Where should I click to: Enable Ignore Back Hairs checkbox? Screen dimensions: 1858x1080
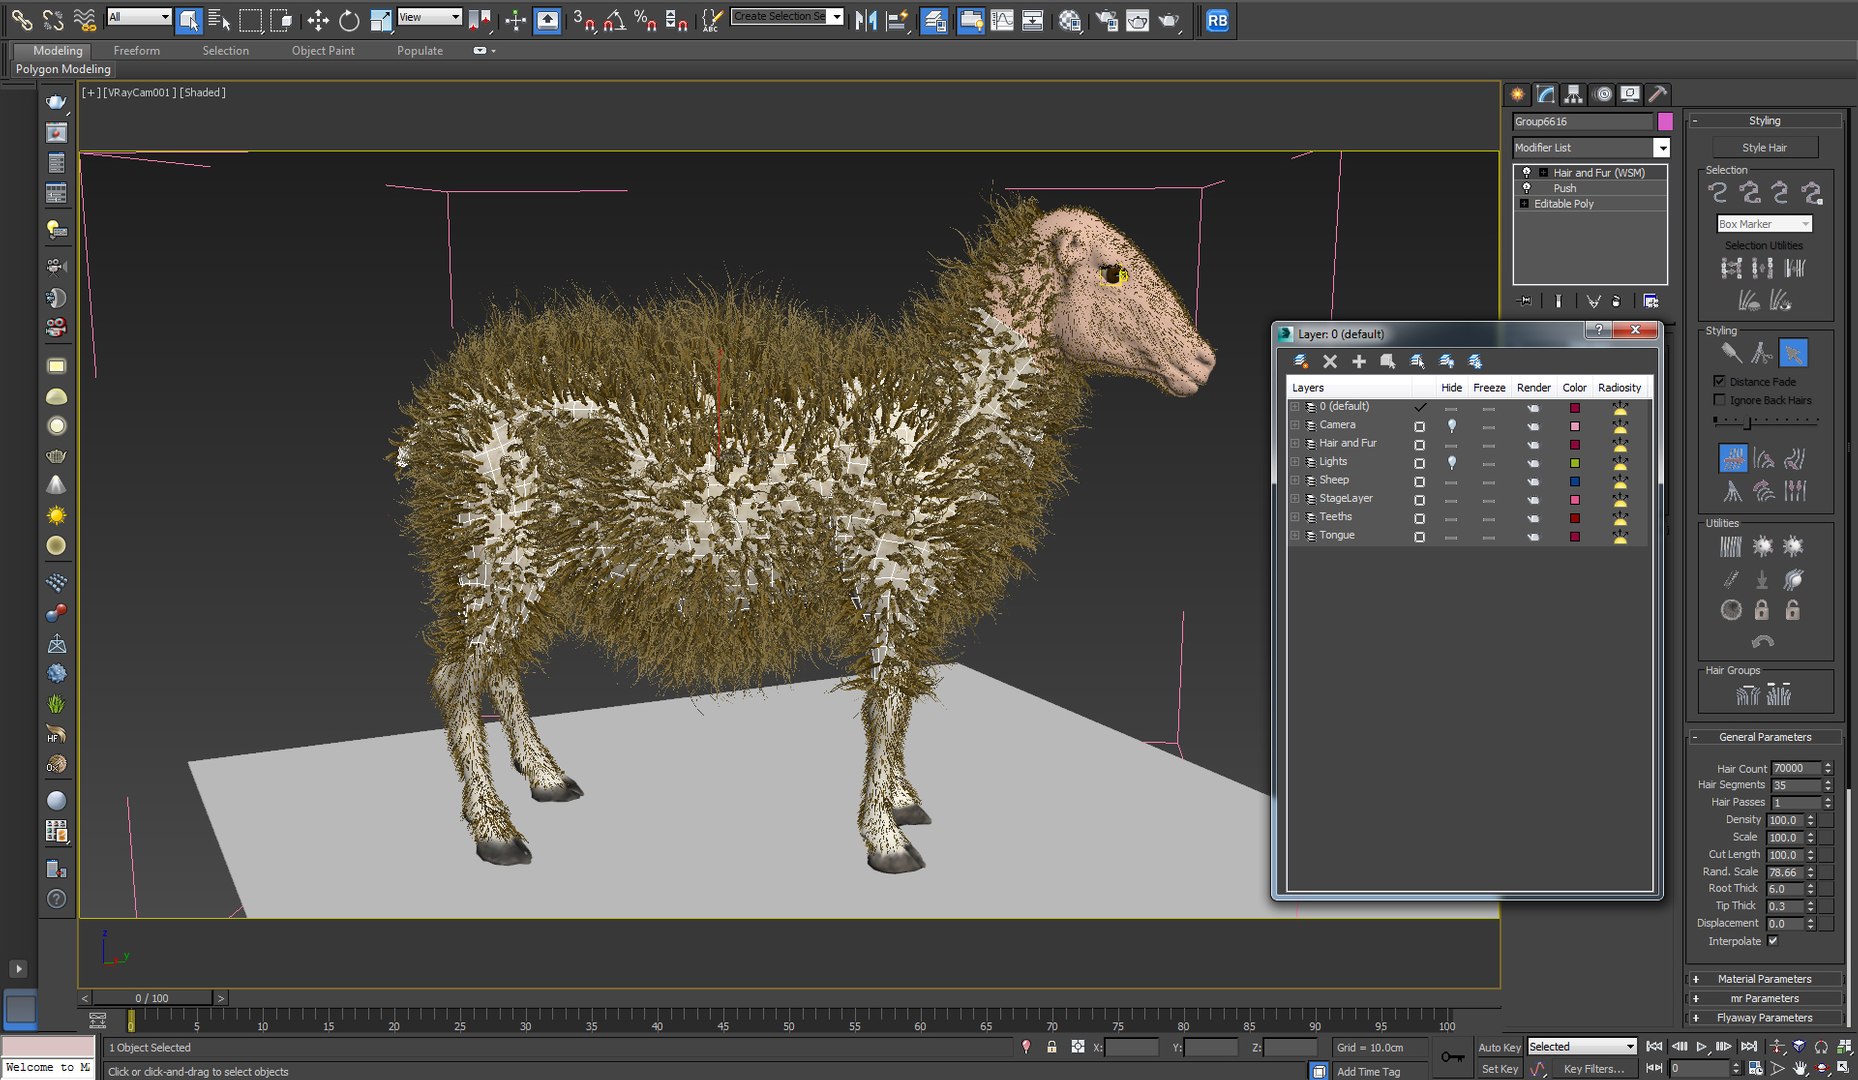(x=1719, y=400)
